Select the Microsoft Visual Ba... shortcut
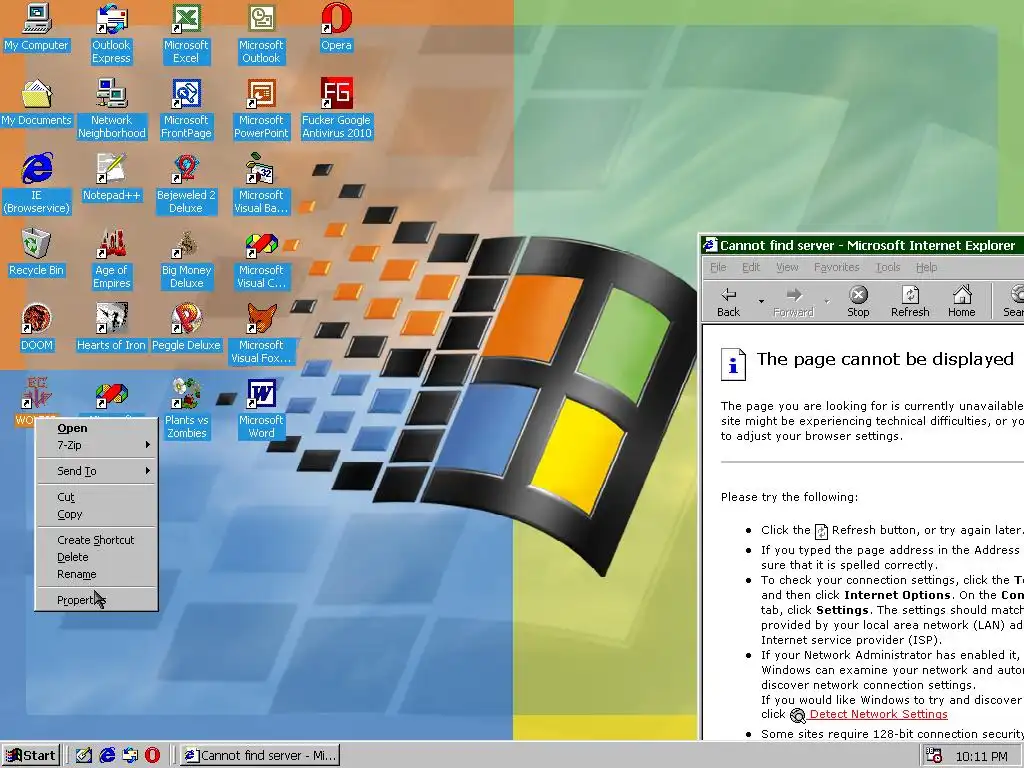 261,184
